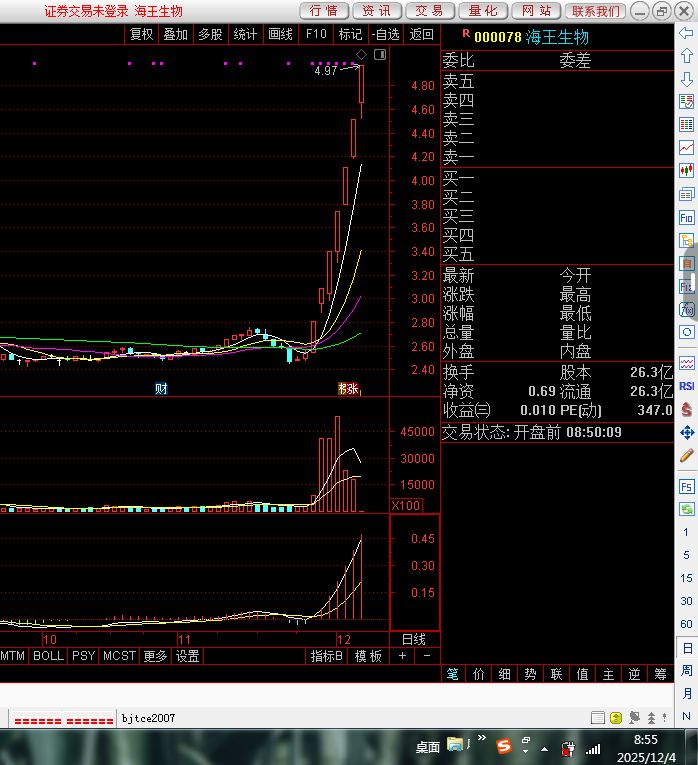Click the 叠加 overlay button
This screenshot has height=765, width=698.
pos(176,34)
